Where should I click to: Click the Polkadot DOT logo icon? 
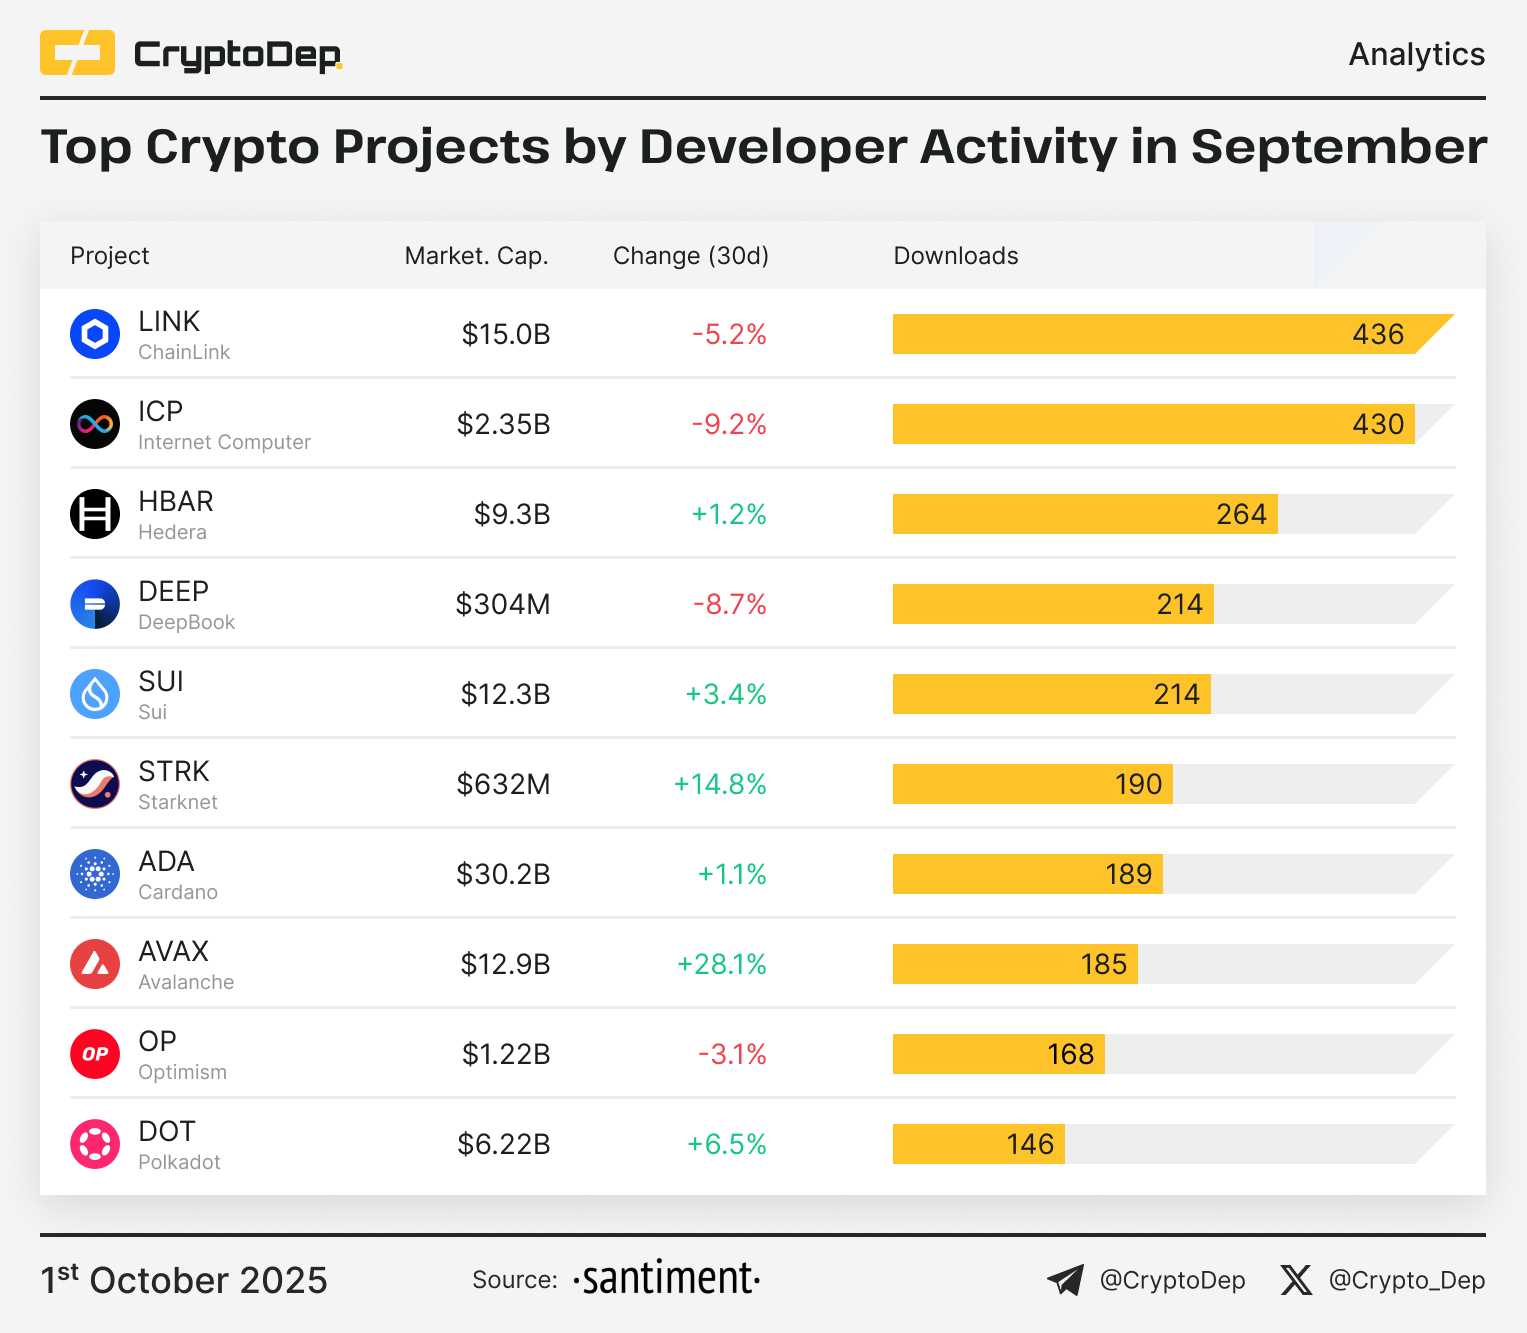pos(95,1144)
